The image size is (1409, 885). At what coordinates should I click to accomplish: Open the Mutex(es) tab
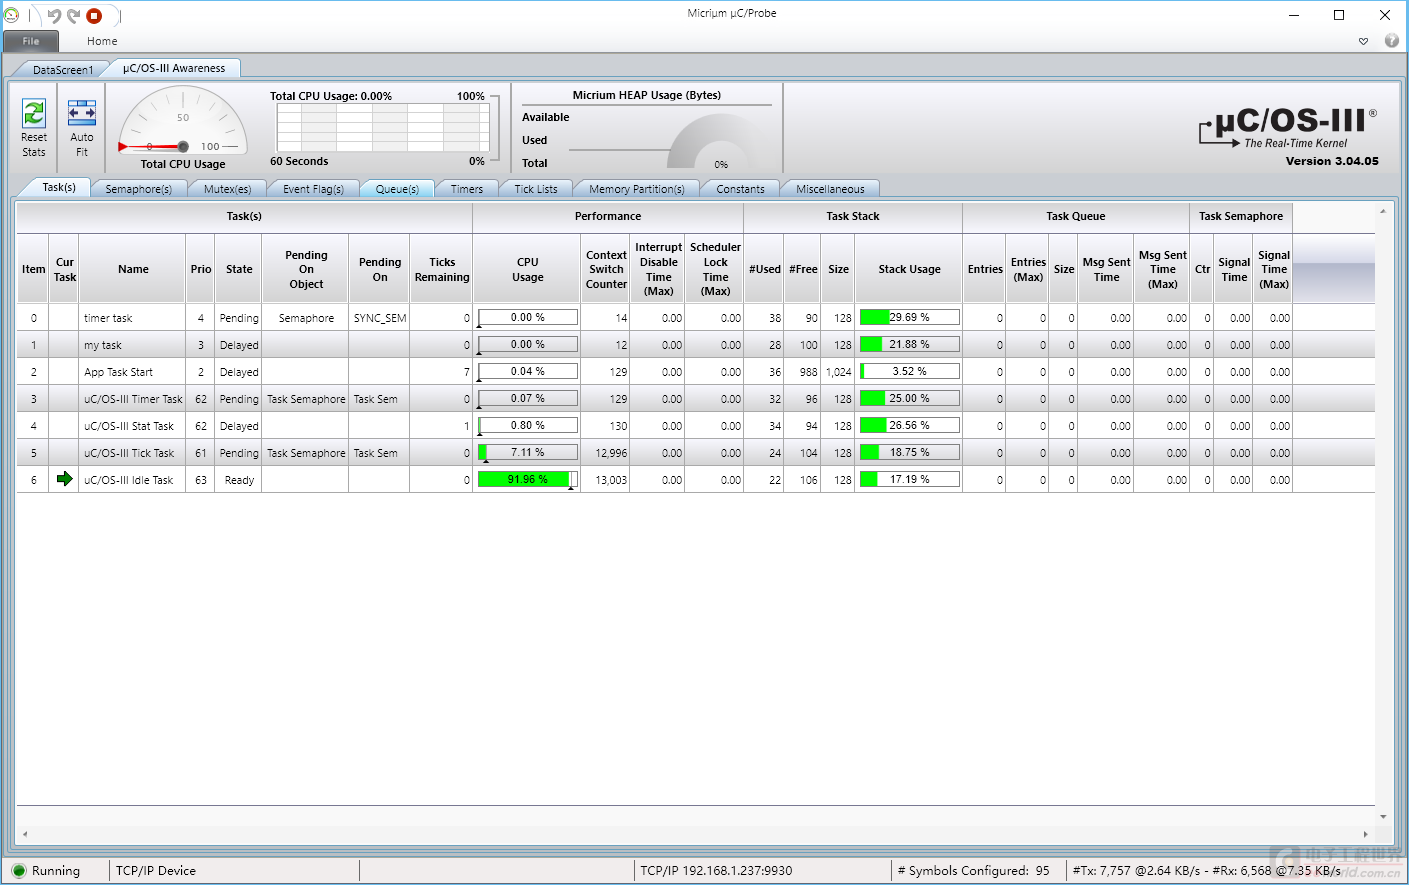227,189
